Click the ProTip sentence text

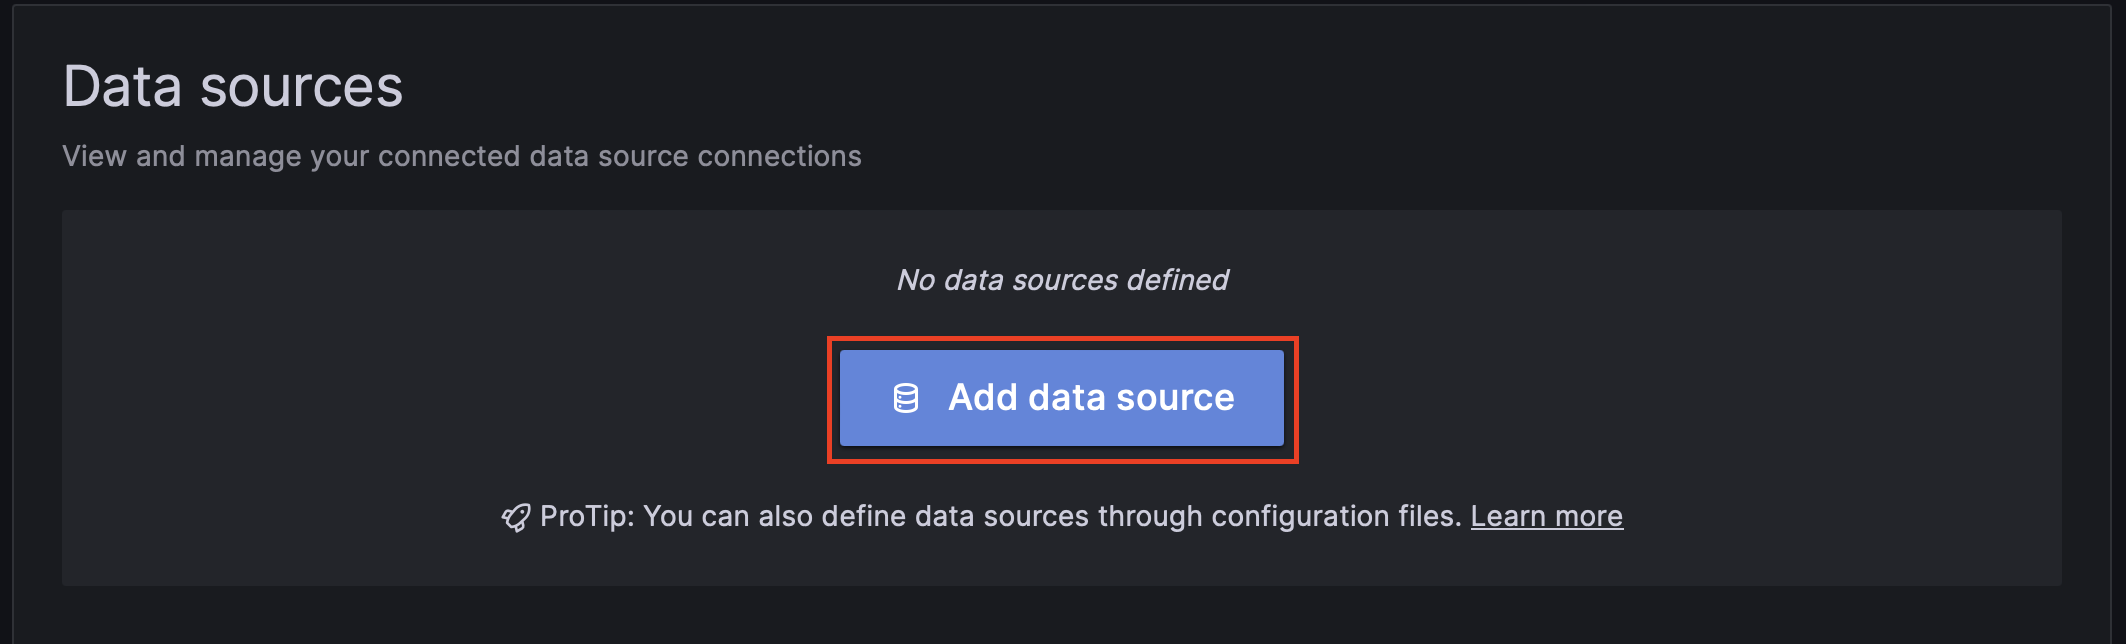[x=1000, y=516]
